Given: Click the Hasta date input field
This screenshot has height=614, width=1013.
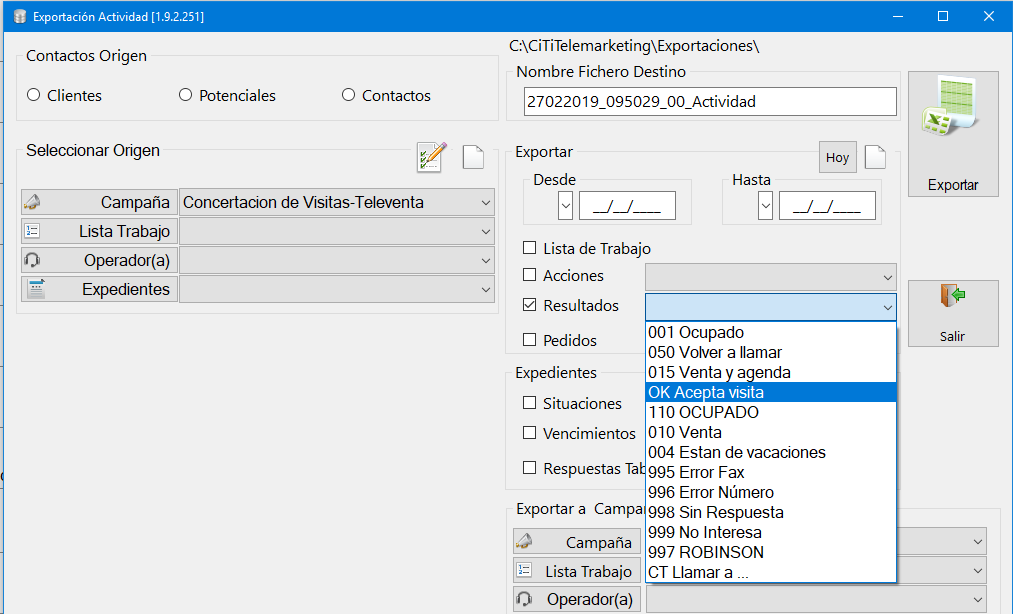Looking at the screenshot, I should point(828,206).
